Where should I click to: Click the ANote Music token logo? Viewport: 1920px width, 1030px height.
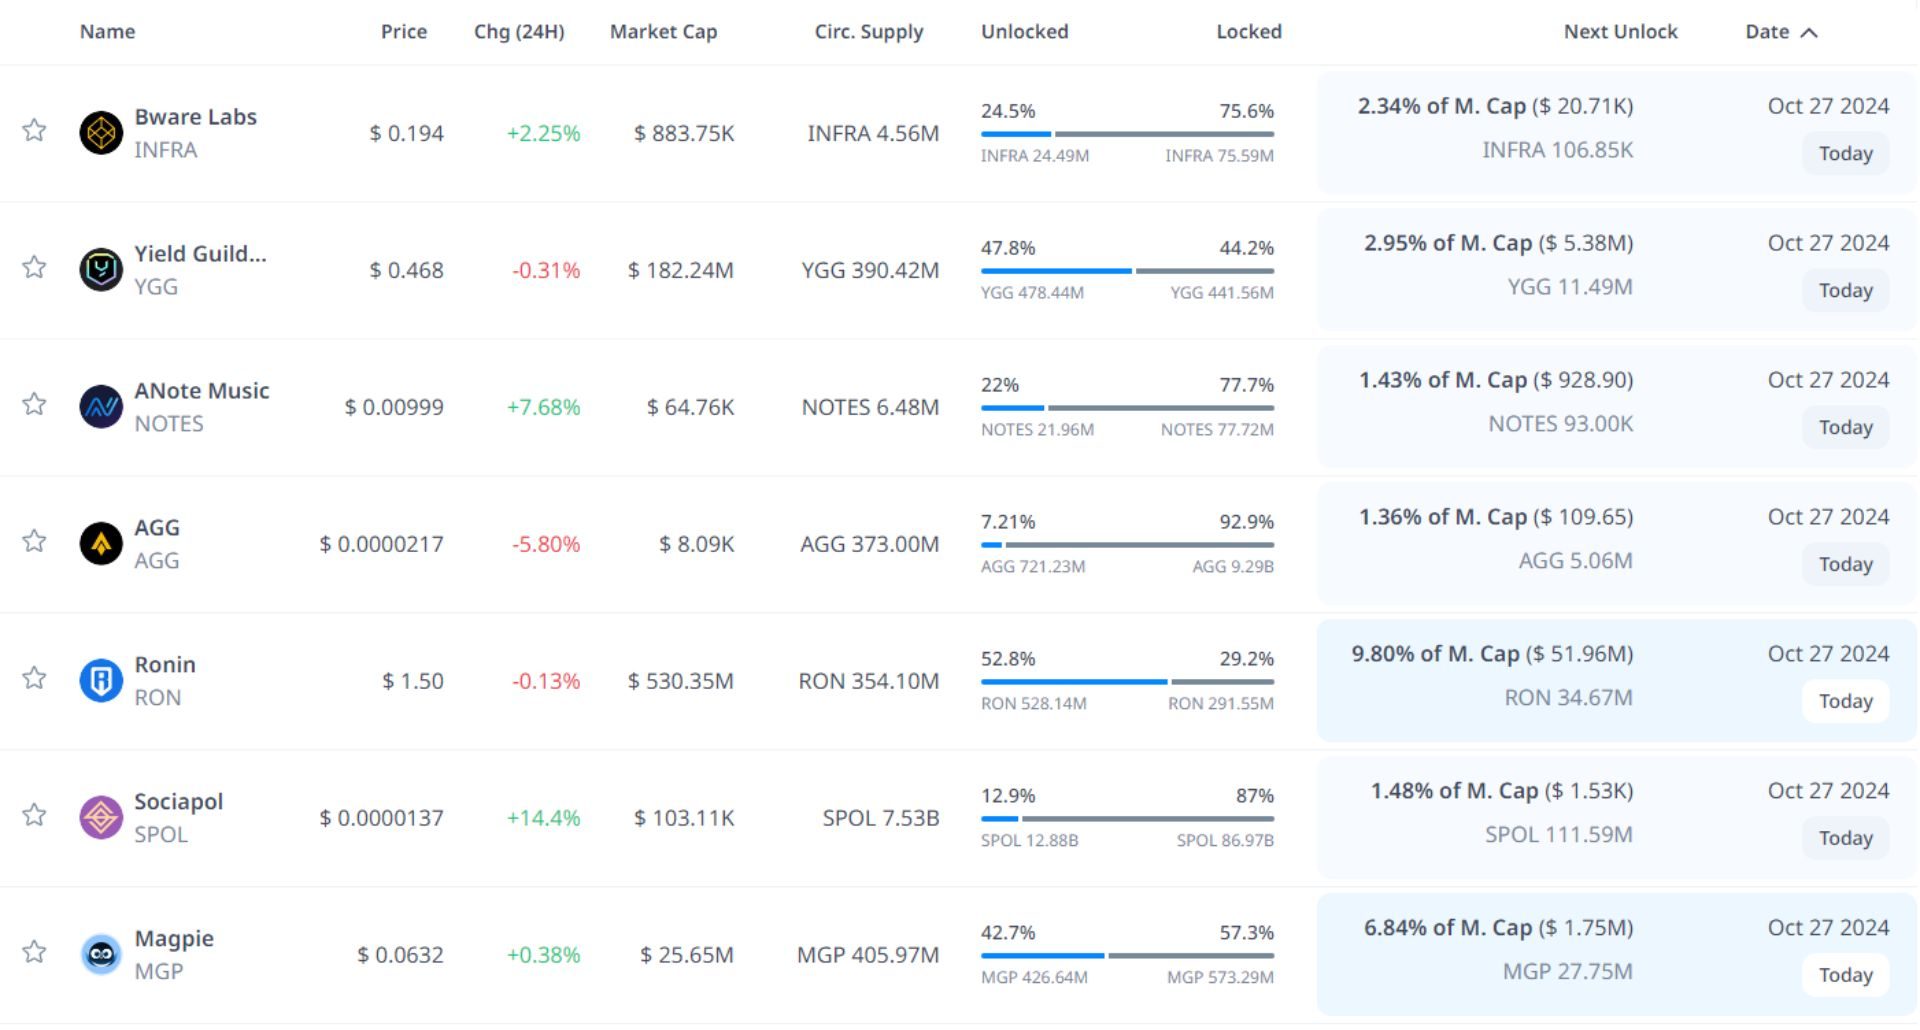click(x=101, y=407)
